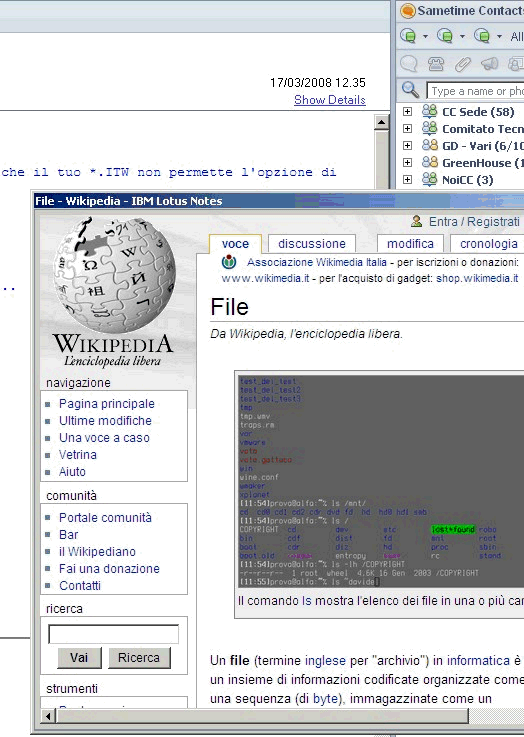Open 'Una voce a caso' random article
This screenshot has width=524, height=737.
coord(104,438)
